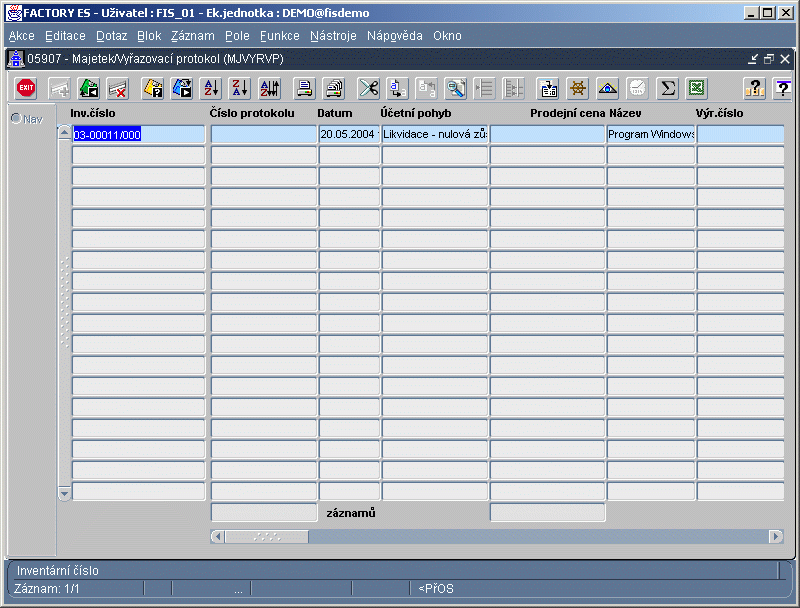This screenshot has height=608, width=800.
Task: Open the Okno menu
Action: point(447,36)
